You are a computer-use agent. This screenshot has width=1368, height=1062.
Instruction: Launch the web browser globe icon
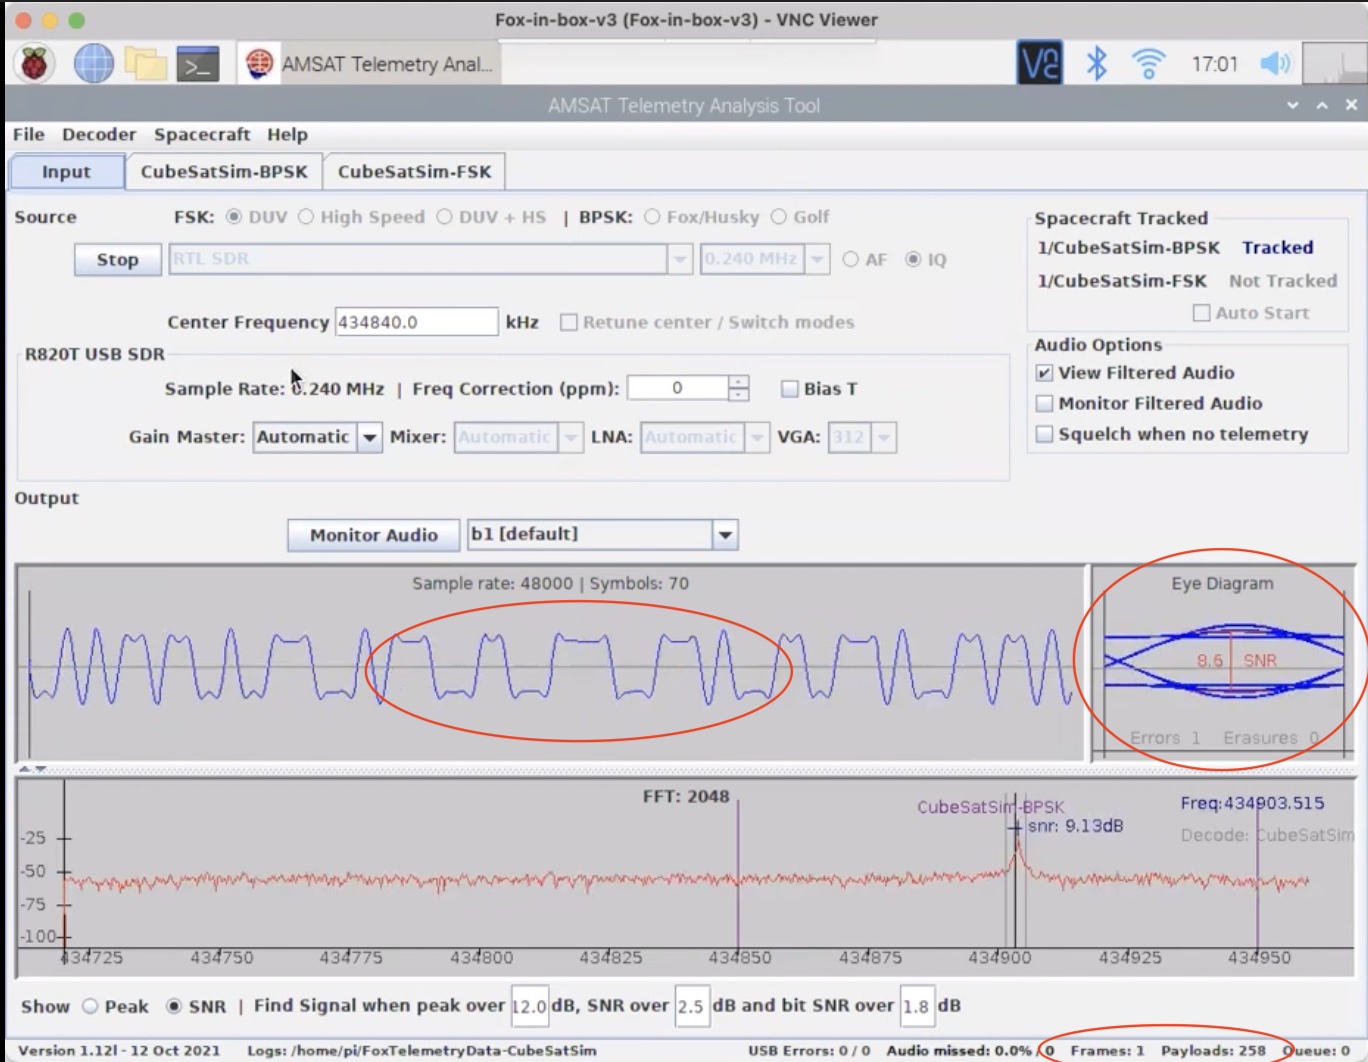(93, 64)
